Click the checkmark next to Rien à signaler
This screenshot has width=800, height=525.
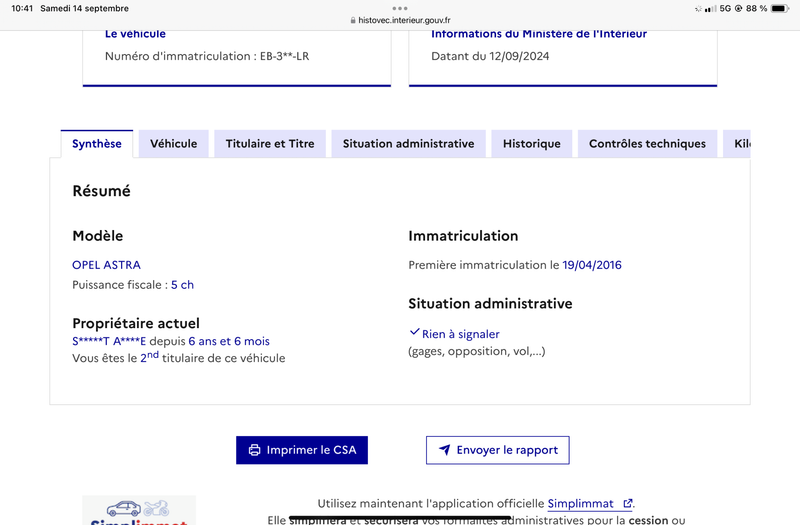[x=414, y=332]
